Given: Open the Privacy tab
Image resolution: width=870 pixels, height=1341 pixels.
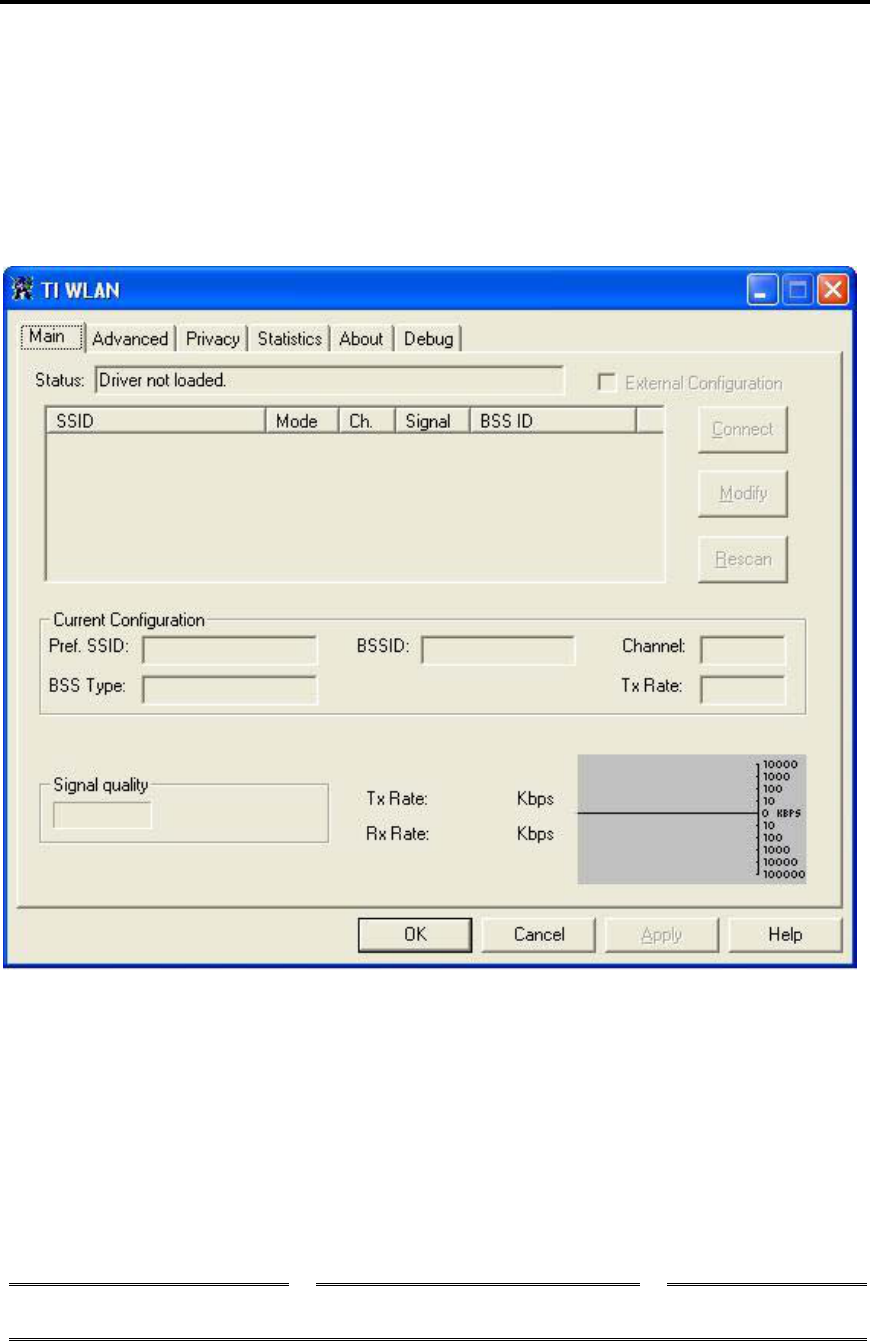Looking at the screenshot, I should pyautogui.click(x=213, y=339).
